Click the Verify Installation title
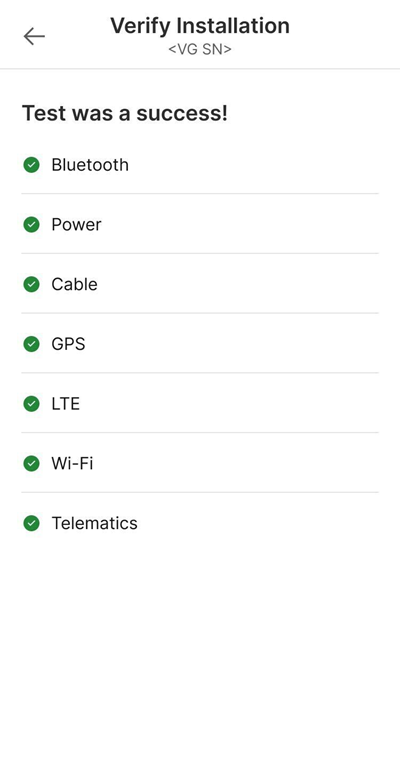The height and width of the screenshot is (783, 400). click(200, 25)
